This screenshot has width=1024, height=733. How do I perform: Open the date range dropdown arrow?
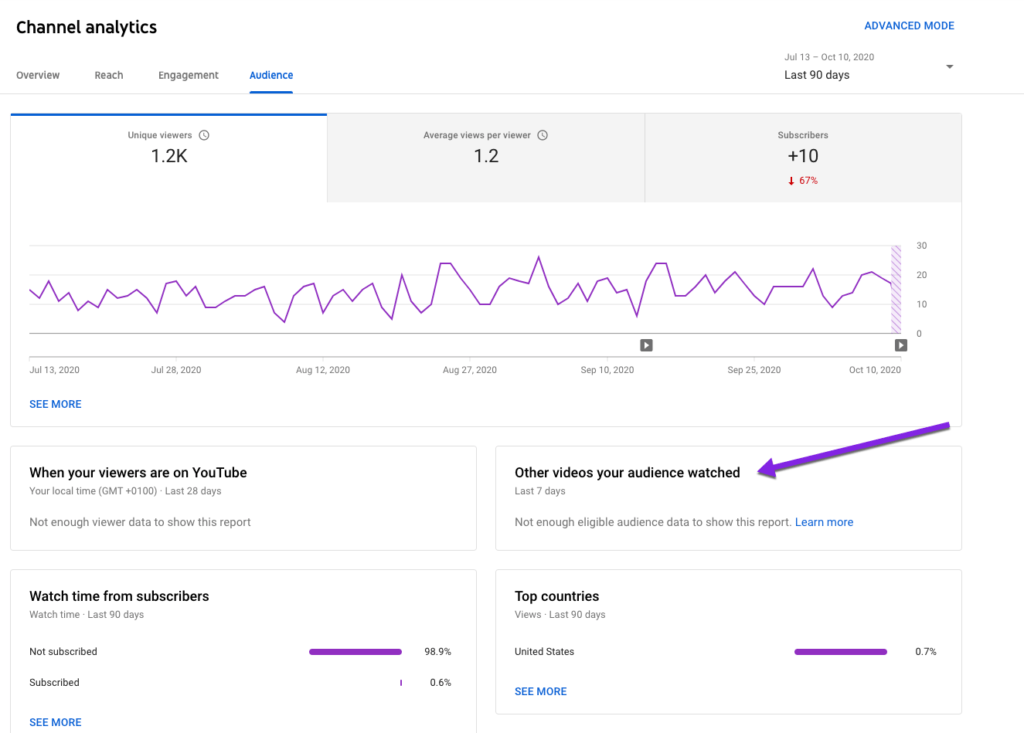tap(949, 67)
